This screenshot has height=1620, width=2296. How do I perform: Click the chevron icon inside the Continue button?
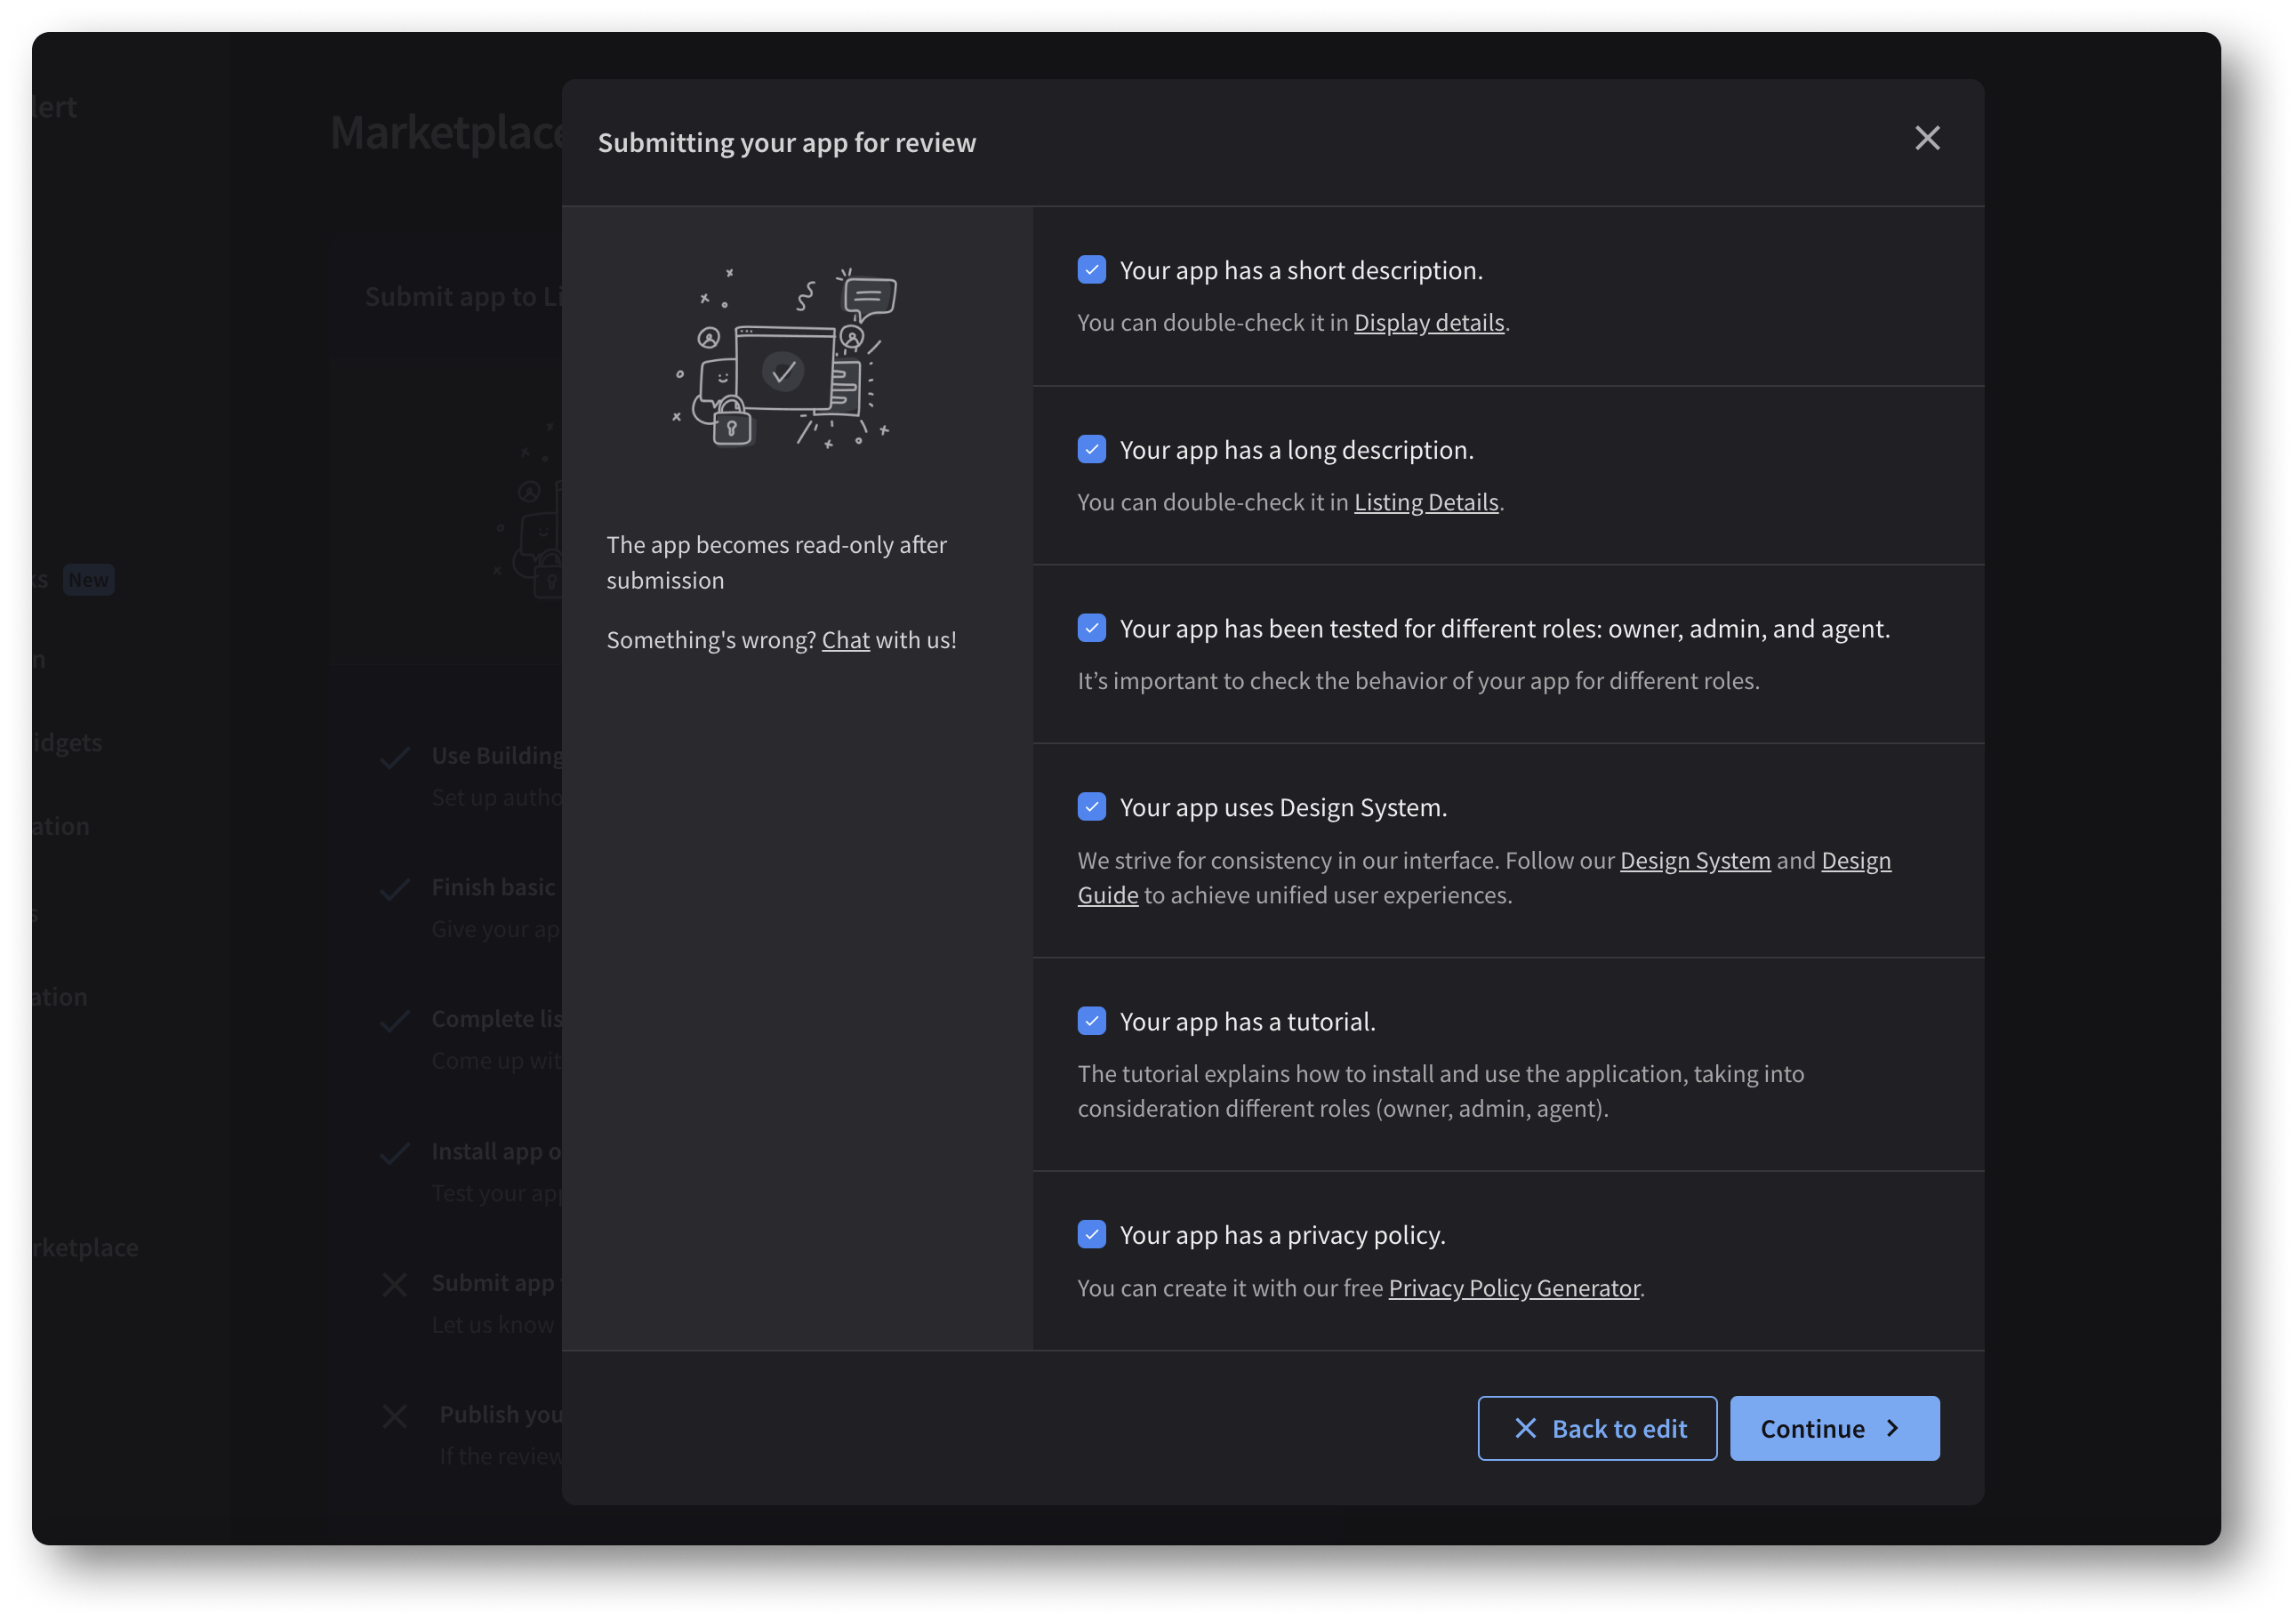[1893, 1428]
